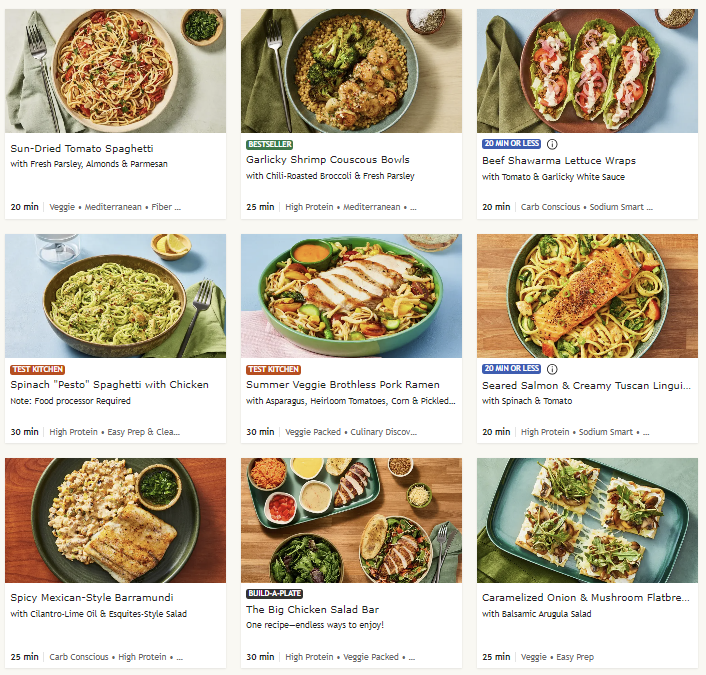Click Spicy Mexican-Style Barramundi title
The width and height of the screenshot is (706, 675).
pyautogui.click(x=92, y=598)
